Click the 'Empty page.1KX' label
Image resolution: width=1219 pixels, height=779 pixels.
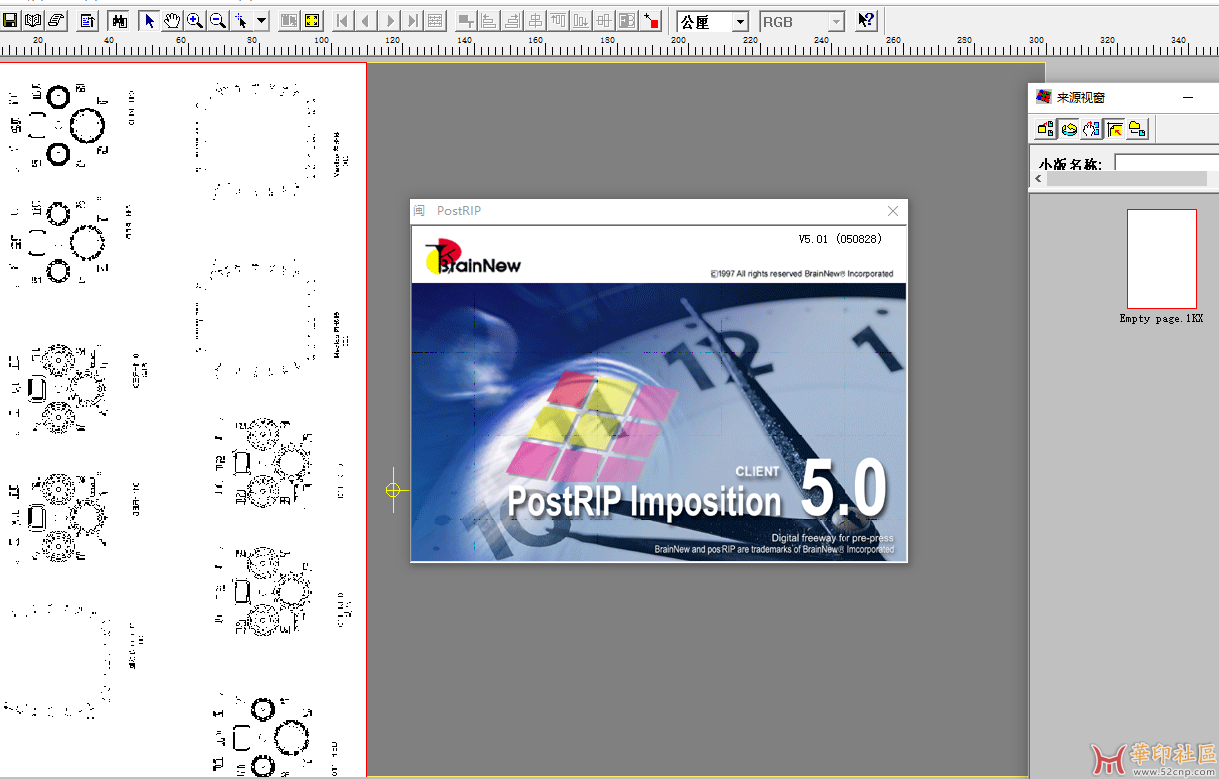coord(1161,319)
